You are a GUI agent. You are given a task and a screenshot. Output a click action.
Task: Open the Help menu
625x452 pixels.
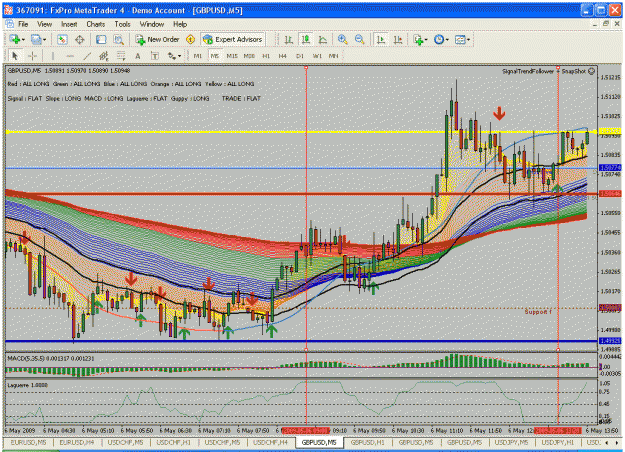180,24
